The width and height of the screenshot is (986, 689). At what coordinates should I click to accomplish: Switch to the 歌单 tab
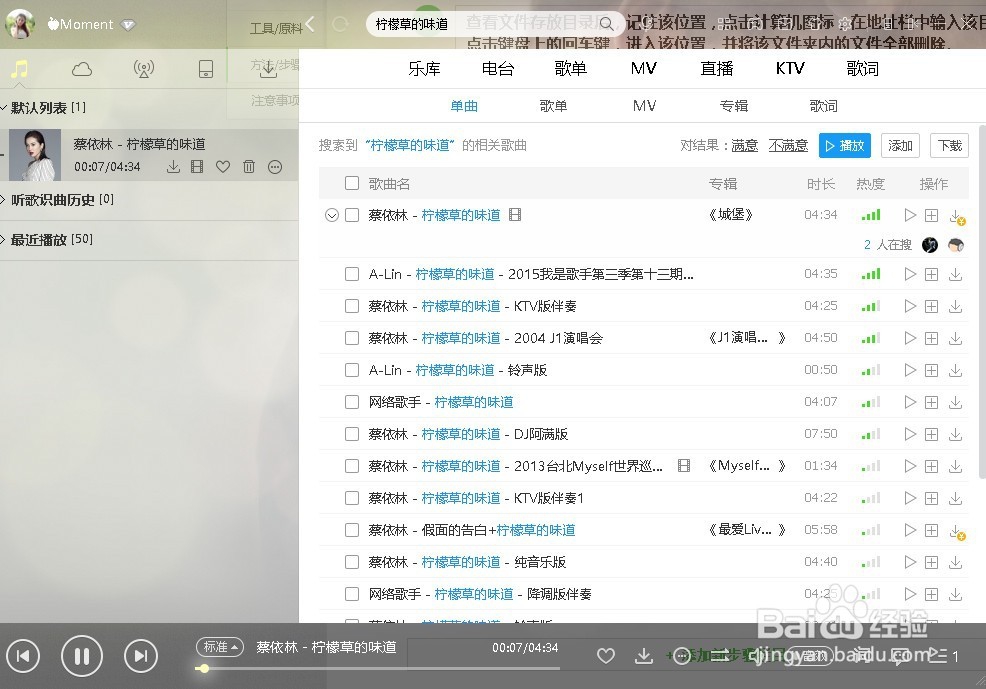pyautogui.click(x=553, y=105)
